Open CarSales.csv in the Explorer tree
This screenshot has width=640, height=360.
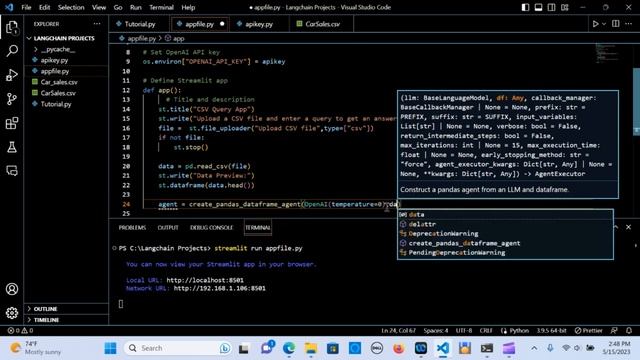tap(58, 93)
